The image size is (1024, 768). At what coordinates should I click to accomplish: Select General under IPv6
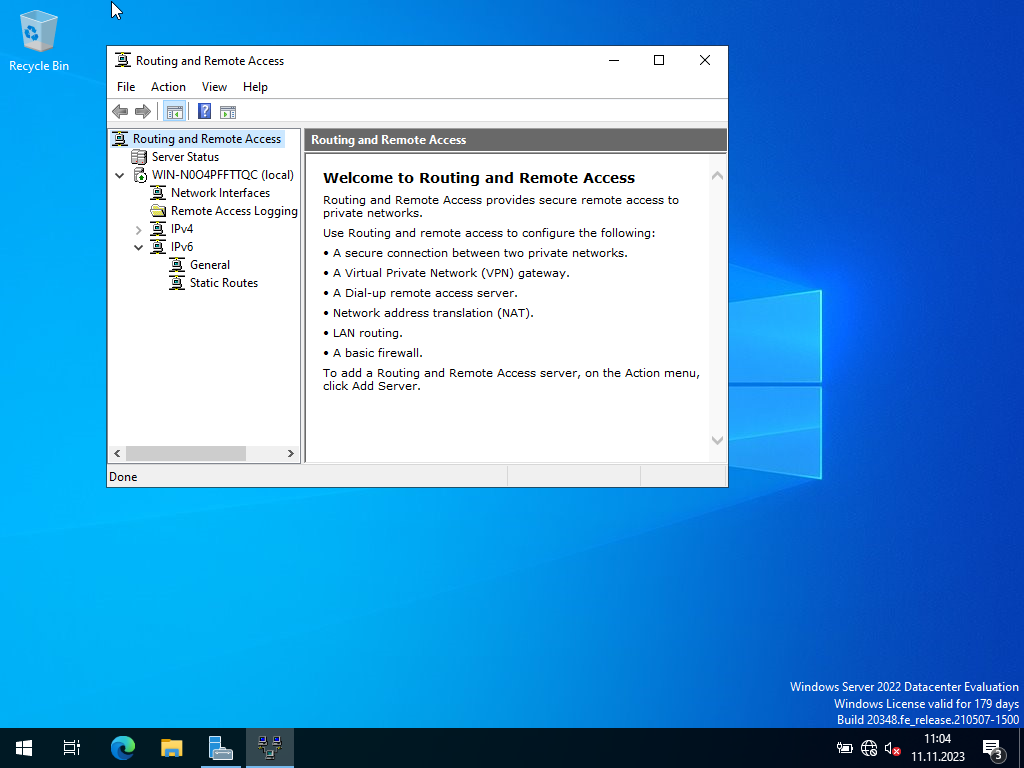(x=210, y=264)
